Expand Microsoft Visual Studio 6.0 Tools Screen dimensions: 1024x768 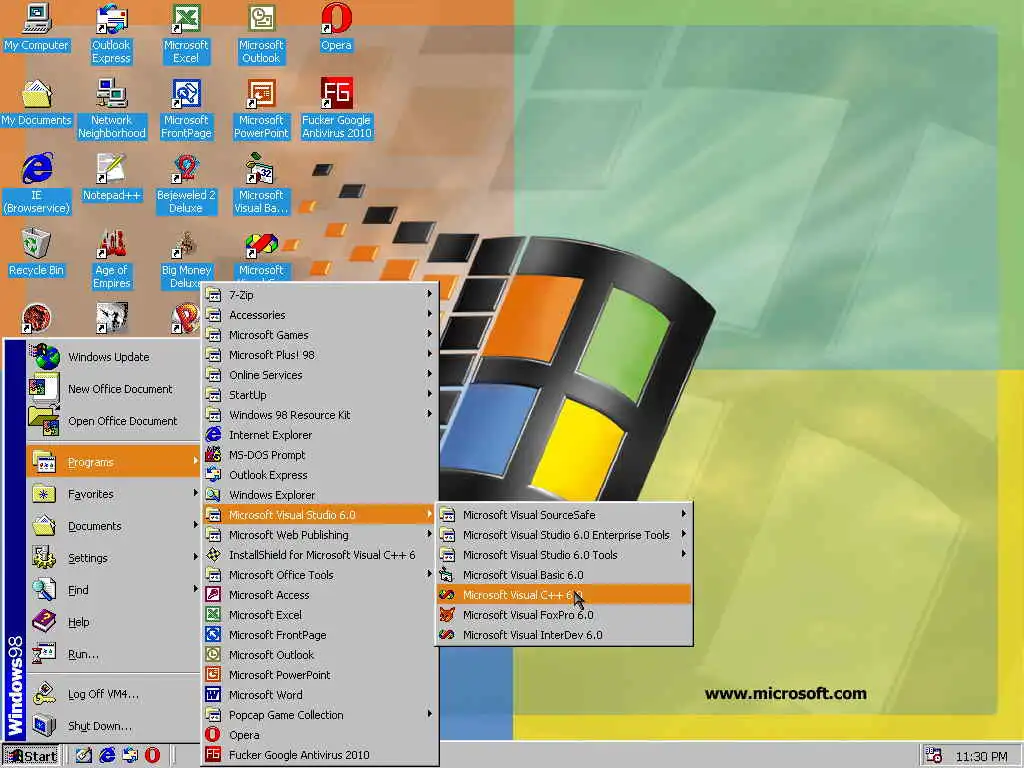(564, 554)
